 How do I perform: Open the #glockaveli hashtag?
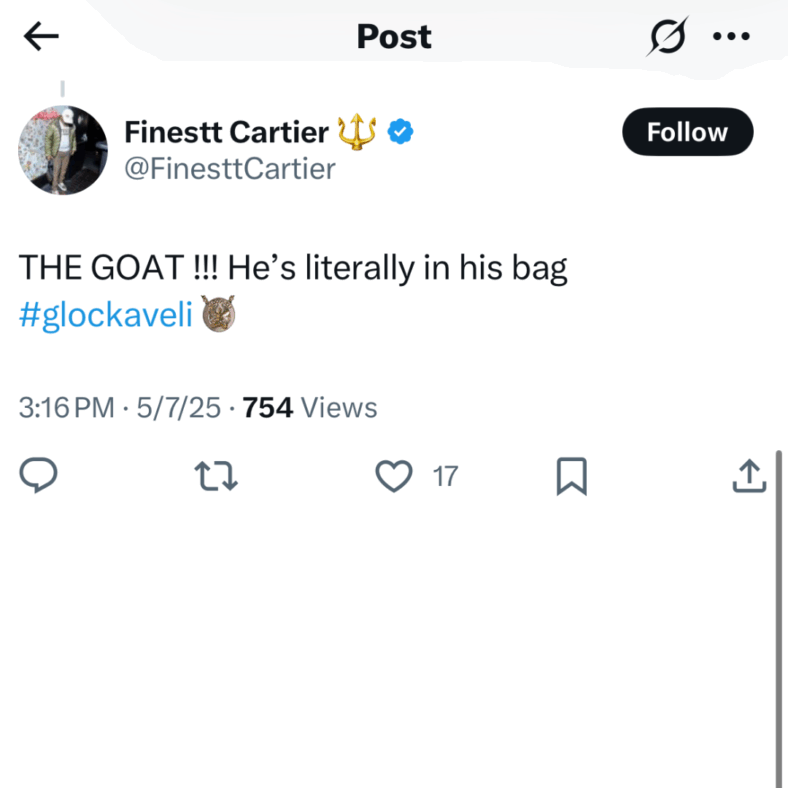pos(106,315)
